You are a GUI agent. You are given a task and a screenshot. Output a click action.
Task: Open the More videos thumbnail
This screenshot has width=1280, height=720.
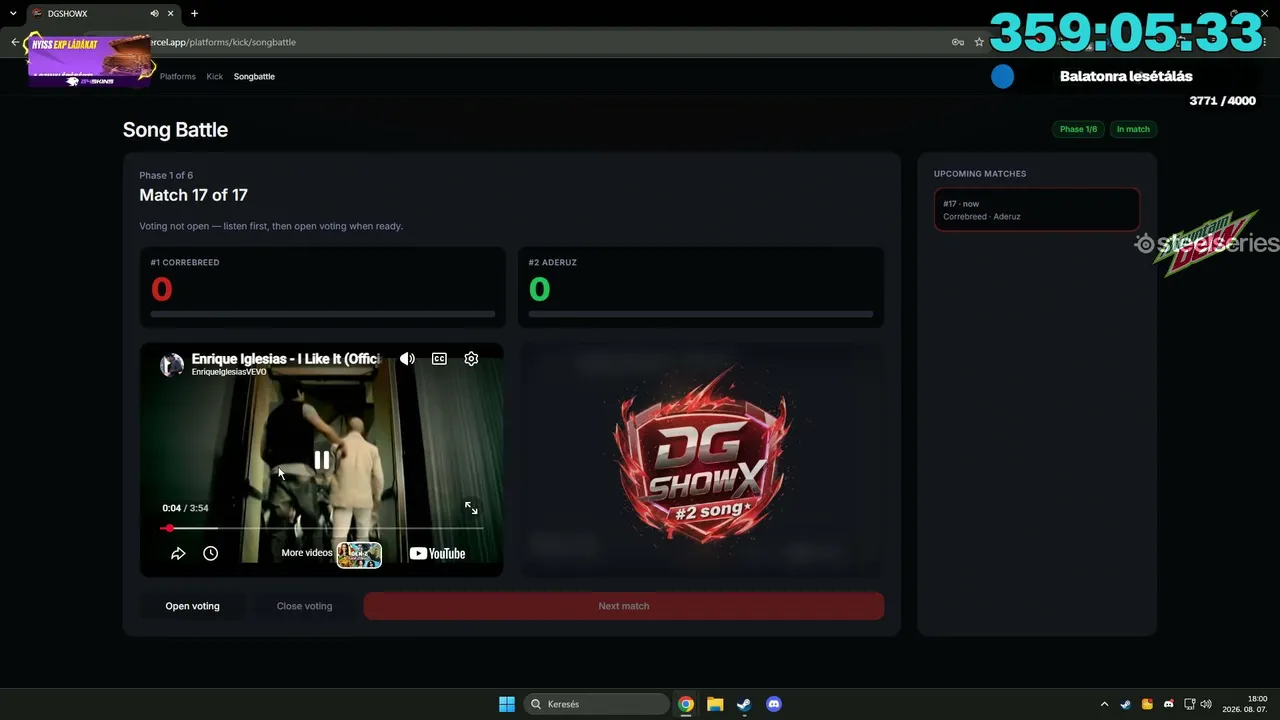[x=359, y=555]
